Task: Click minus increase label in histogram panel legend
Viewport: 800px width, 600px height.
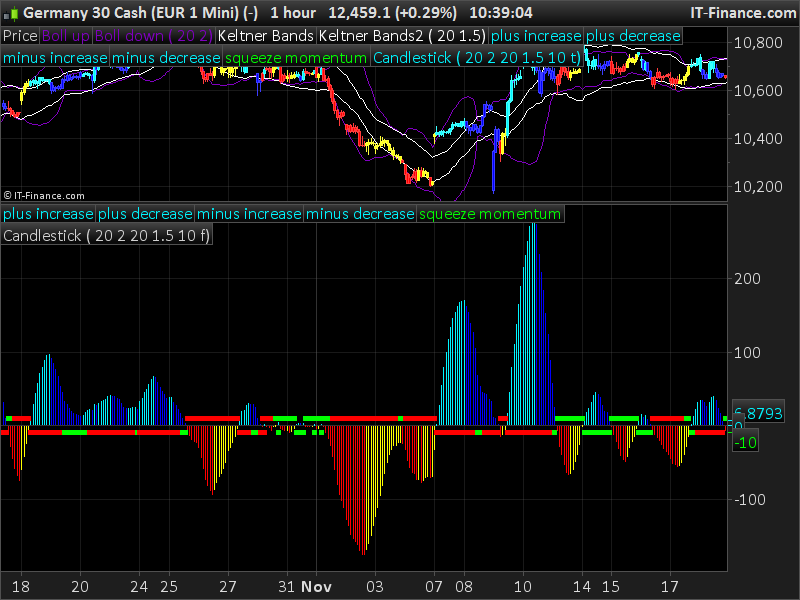Action: click(x=249, y=214)
